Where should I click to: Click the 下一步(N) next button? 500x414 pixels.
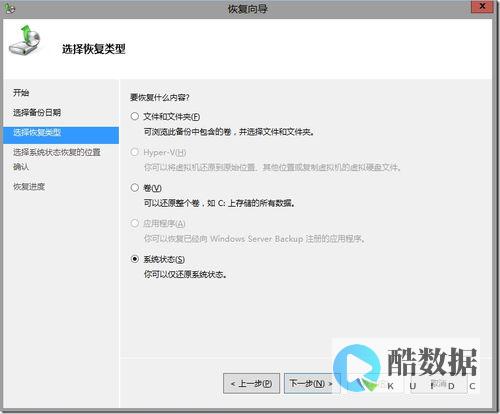click(311, 383)
